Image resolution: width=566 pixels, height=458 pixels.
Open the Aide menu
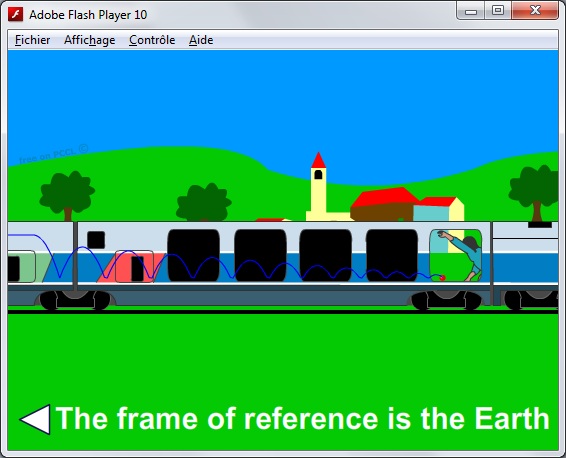pos(201,40)
